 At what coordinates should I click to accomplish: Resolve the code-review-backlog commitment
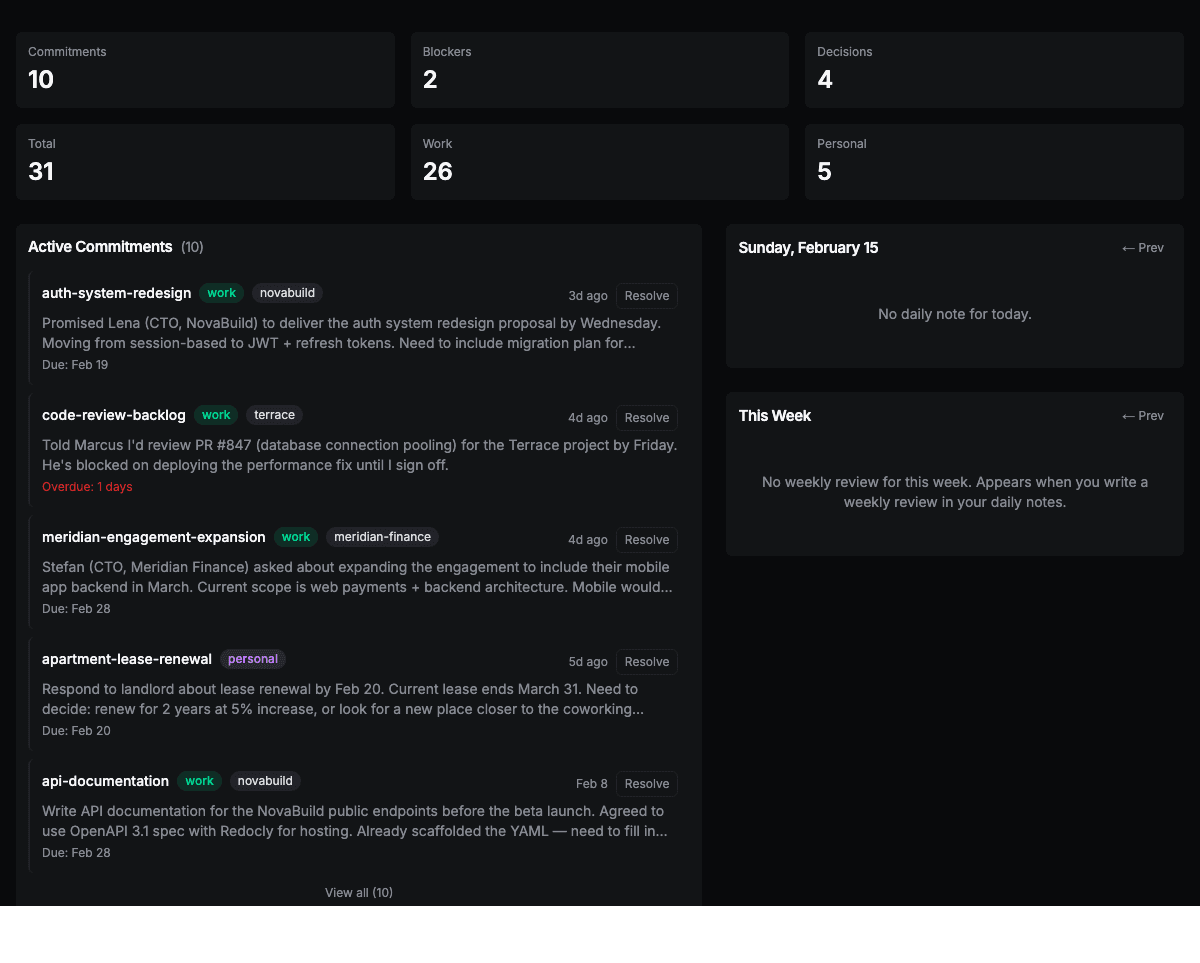click(x=646, y=417)
